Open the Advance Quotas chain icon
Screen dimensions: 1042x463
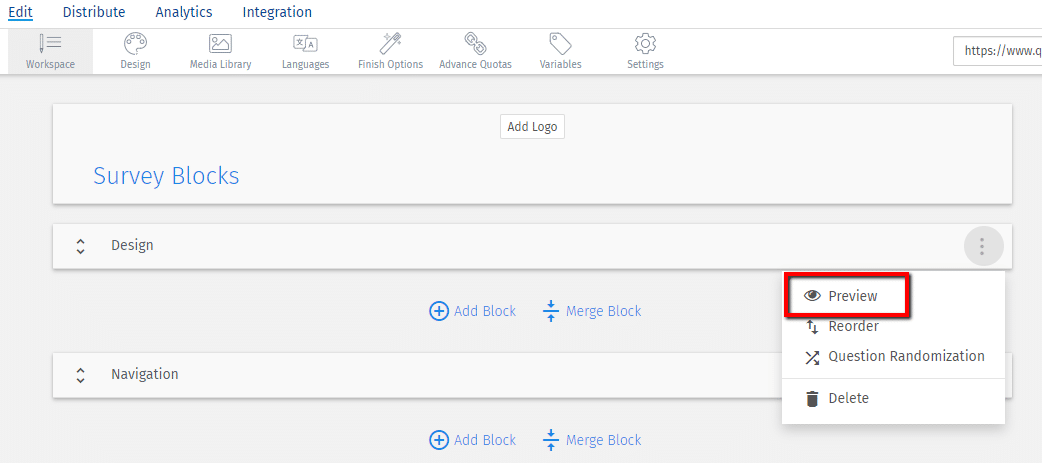pyautogui.click(x=475, y=44)
